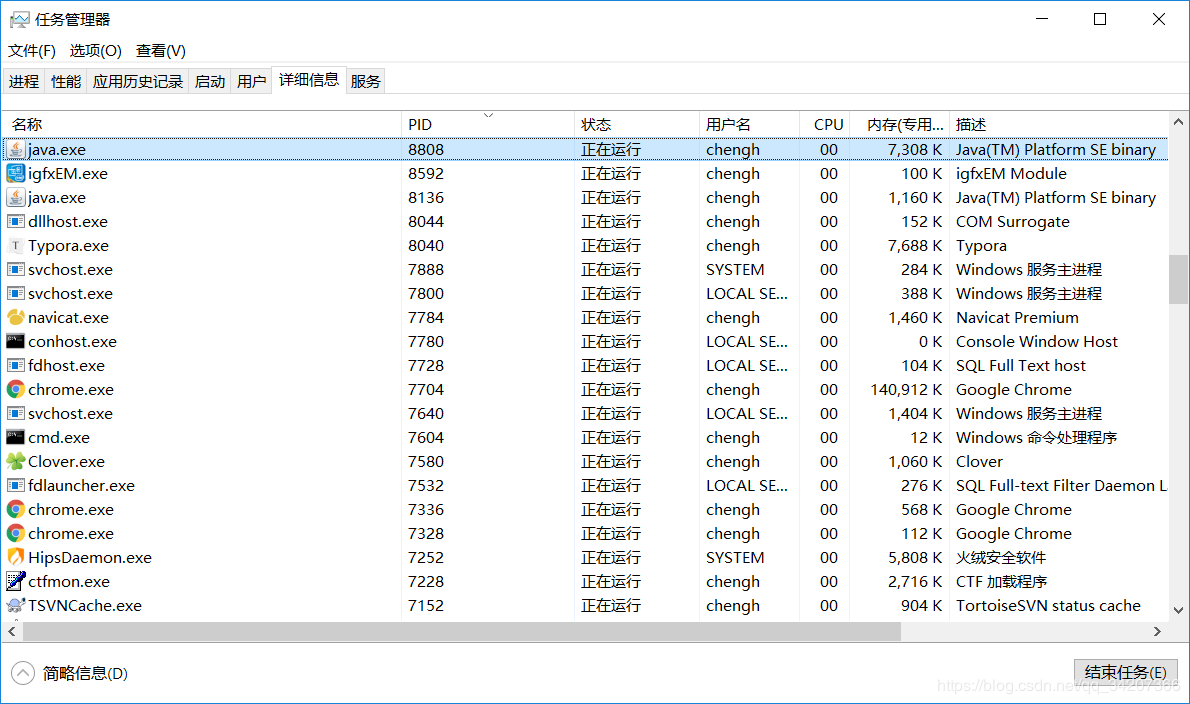
Task: Click the 结束任务 button
Action: pos(1125,672)
